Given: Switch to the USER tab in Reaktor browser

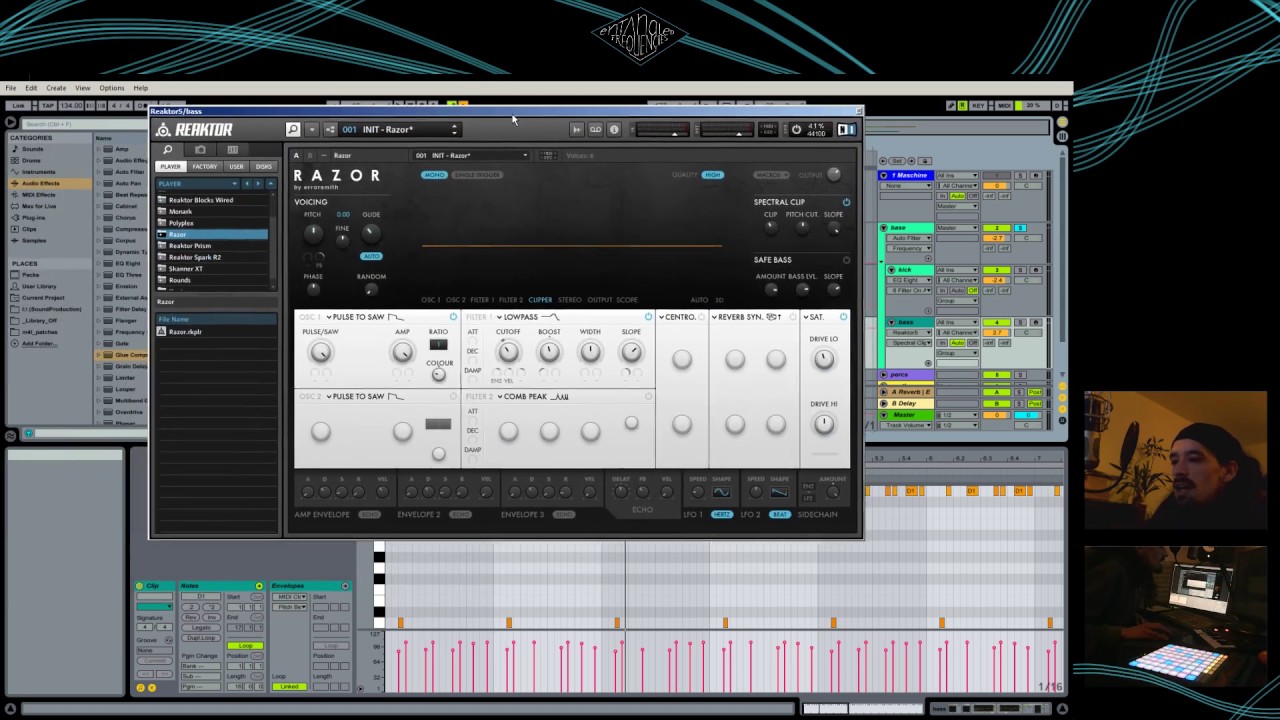Looking at the screenshot, I should click(x=236, y=167).
